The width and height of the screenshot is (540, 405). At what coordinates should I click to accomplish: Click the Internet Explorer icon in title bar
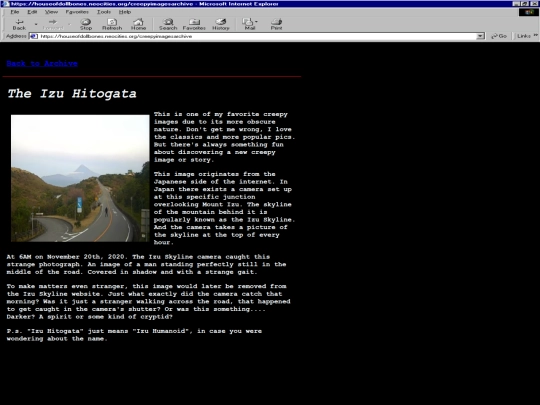tap(5, 4)
